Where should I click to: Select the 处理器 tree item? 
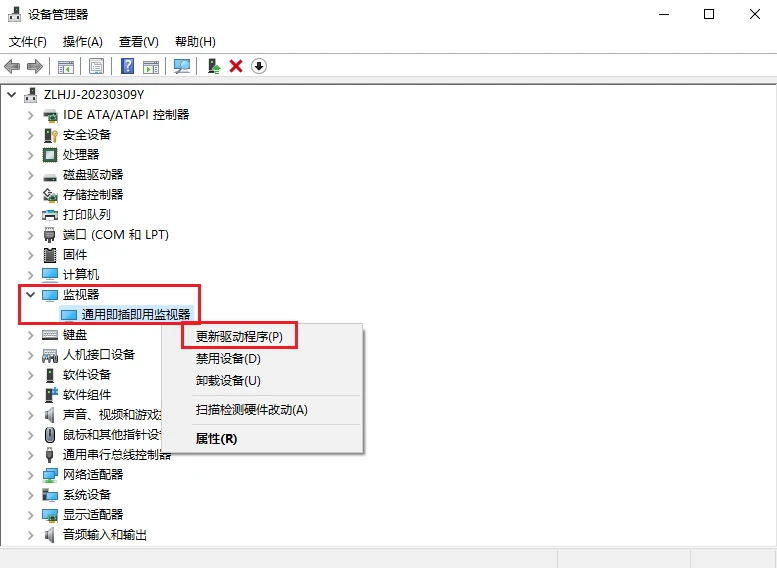coord(81,154)
